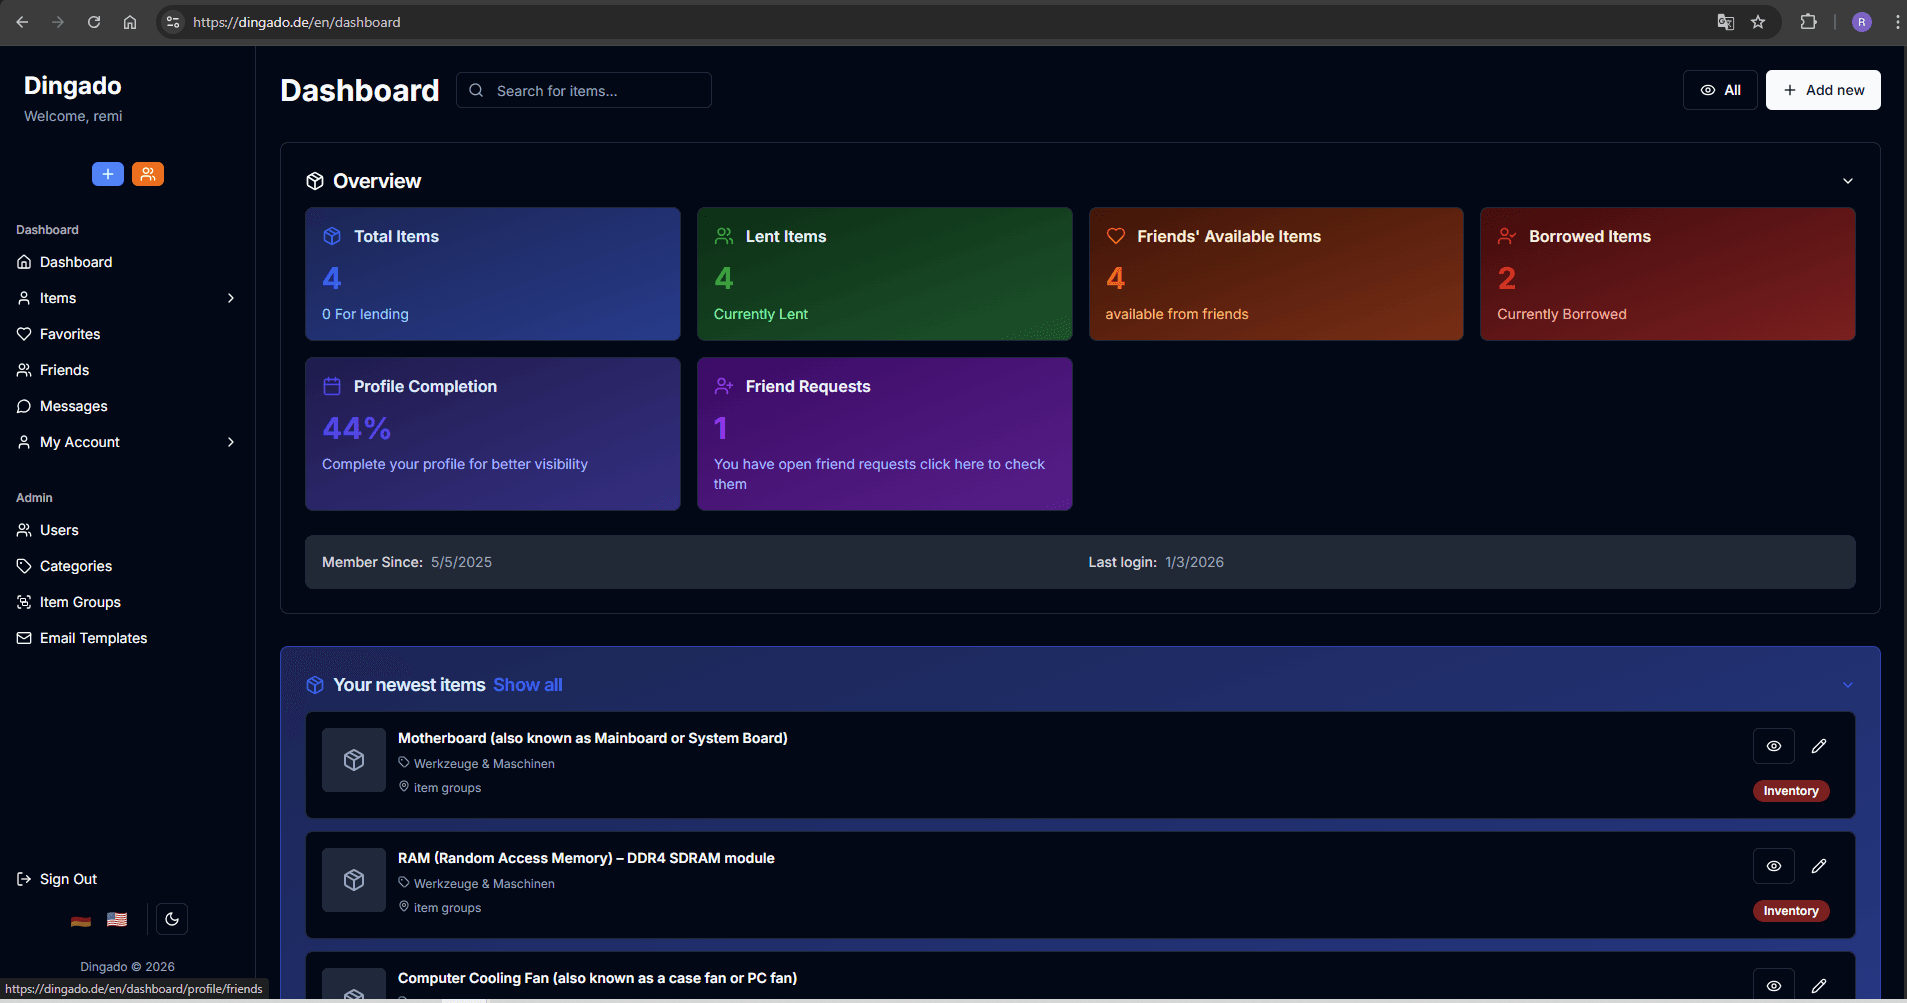This screenshot has height=1003, width=1907.
Task: Open Messages from the sidebar
Action: [73, 406]
